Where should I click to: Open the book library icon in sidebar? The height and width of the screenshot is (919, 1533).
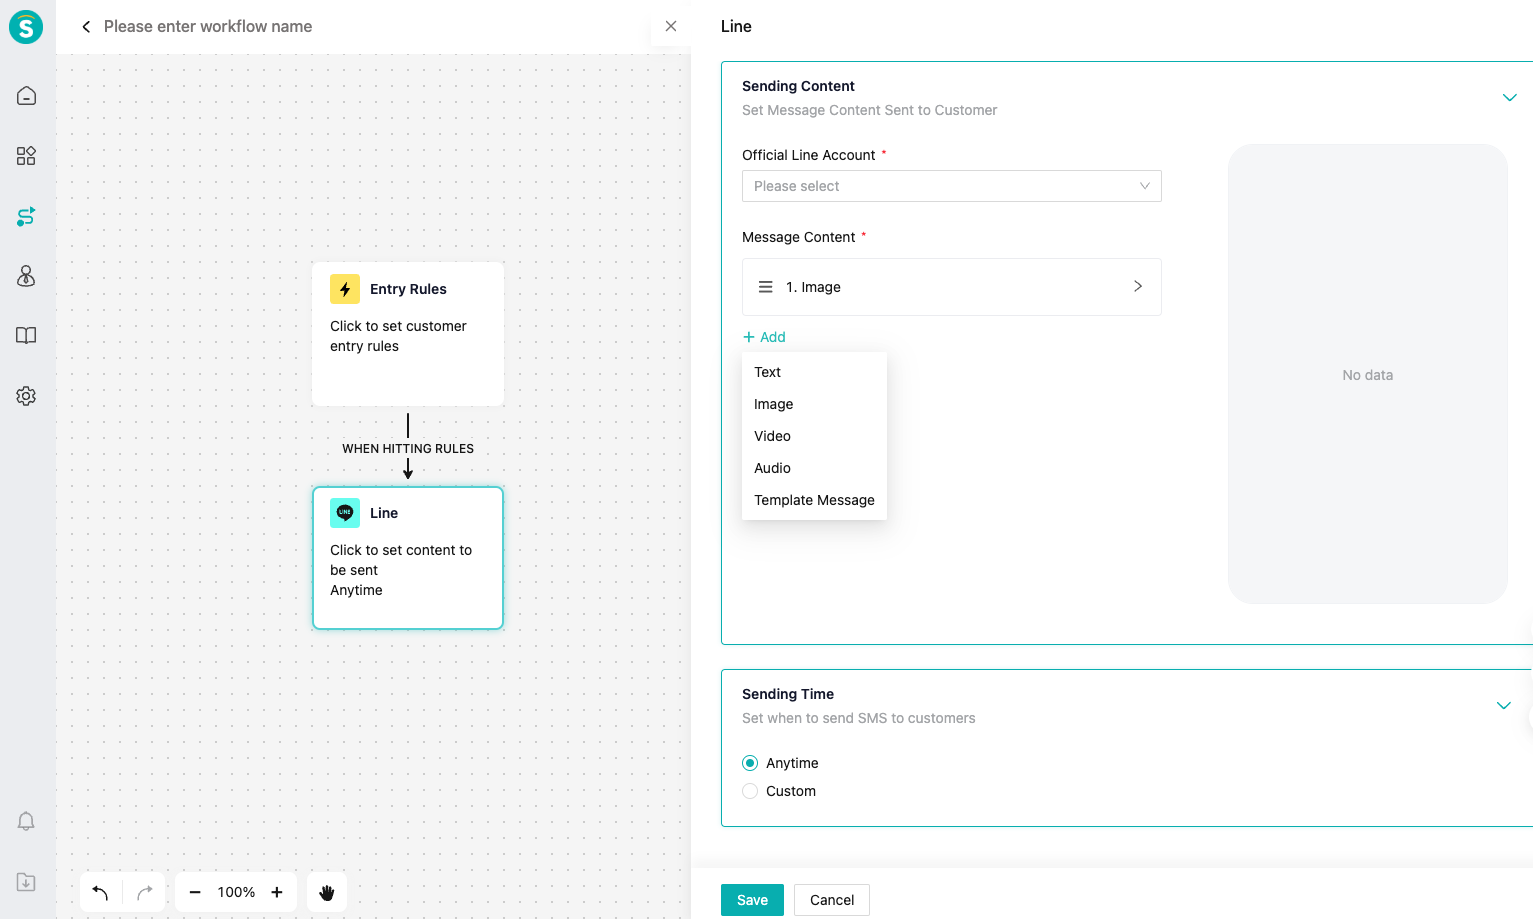(27, 336)
